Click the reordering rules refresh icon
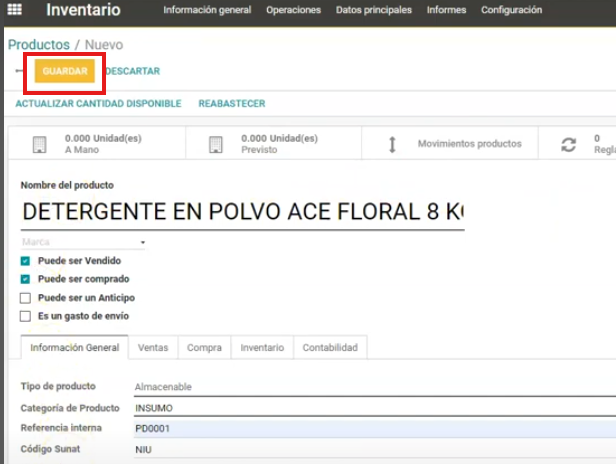The image size is (616, 464). (568, 145)
